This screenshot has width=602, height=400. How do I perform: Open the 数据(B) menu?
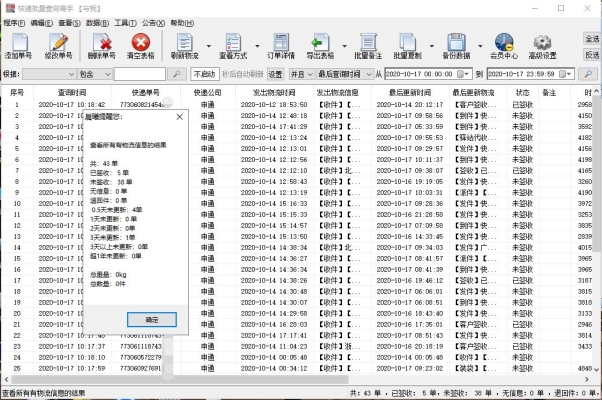click(97, 23)
